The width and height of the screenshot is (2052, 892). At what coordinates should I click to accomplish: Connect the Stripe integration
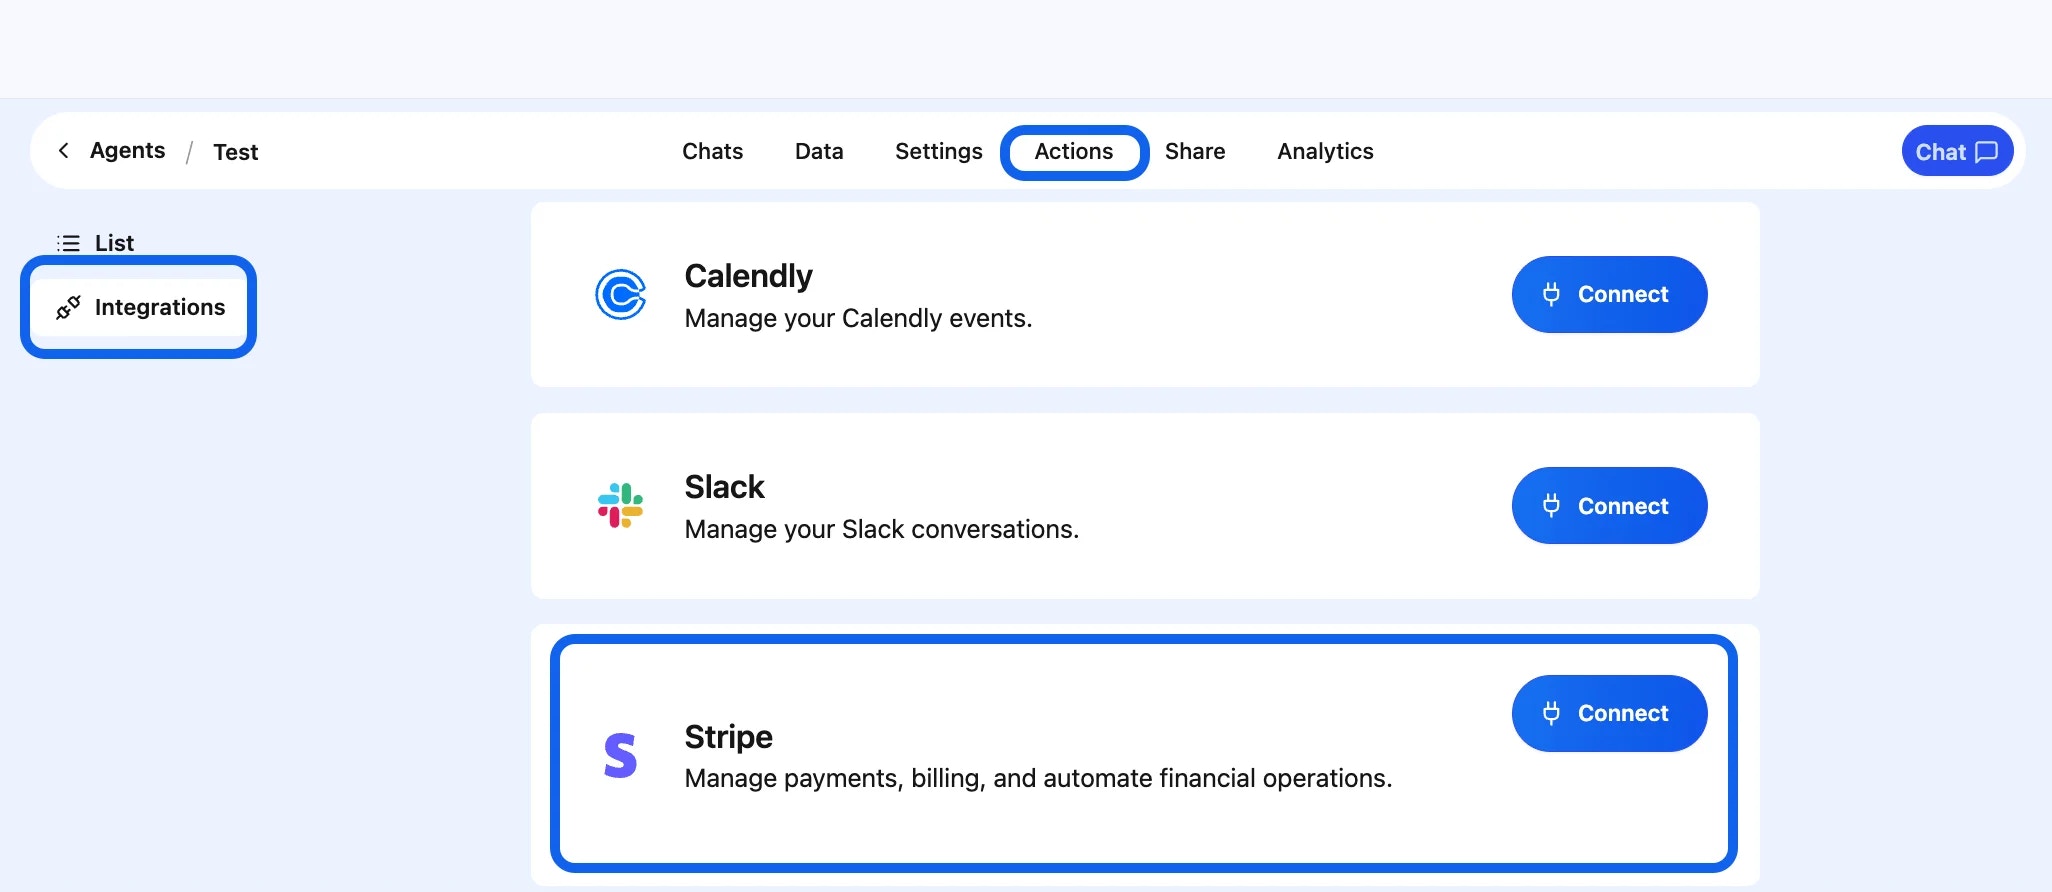point(1609,713)
